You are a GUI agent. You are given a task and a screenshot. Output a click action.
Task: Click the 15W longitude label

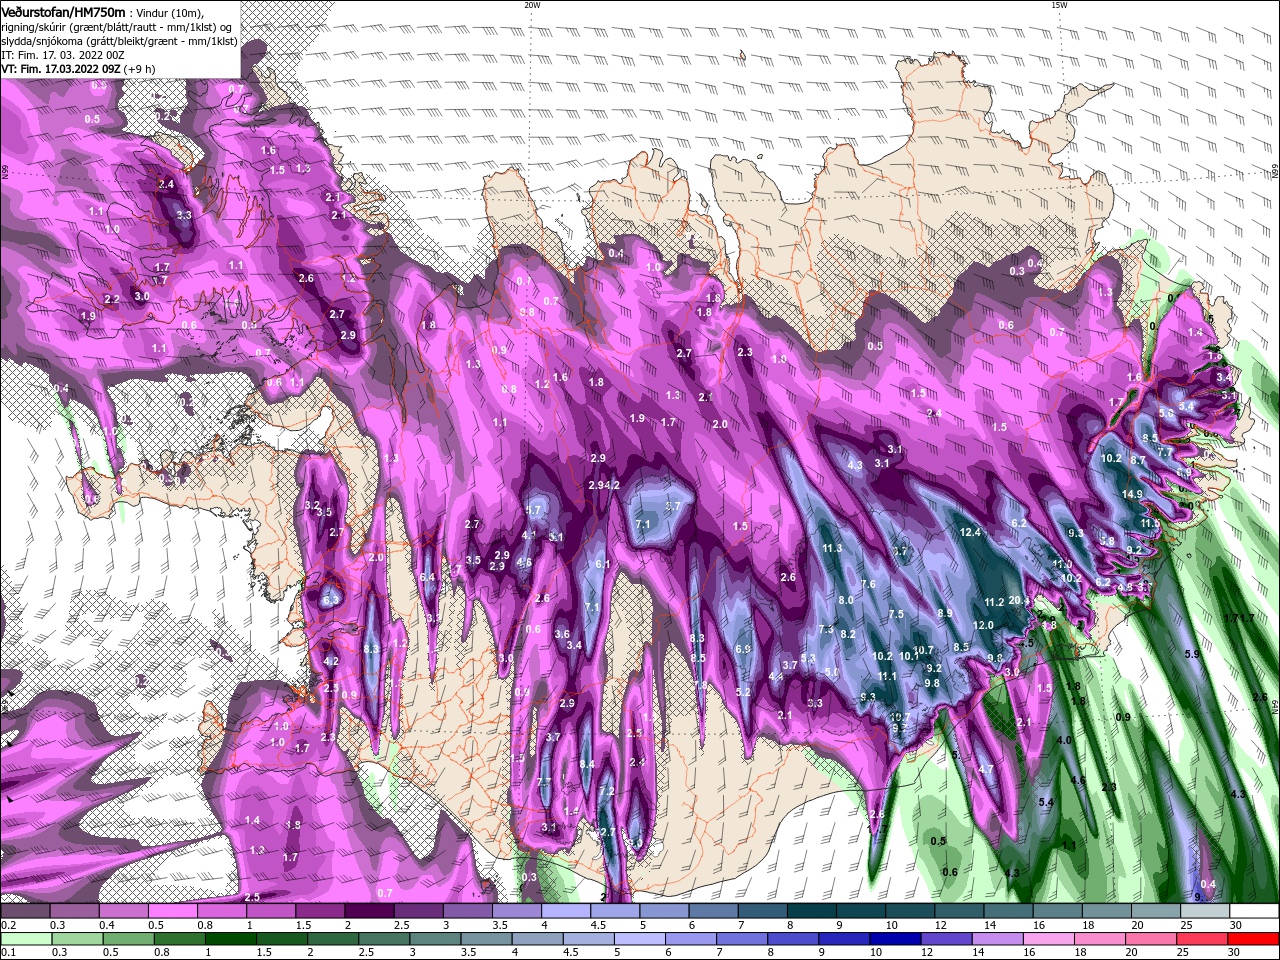[1059, 5]
